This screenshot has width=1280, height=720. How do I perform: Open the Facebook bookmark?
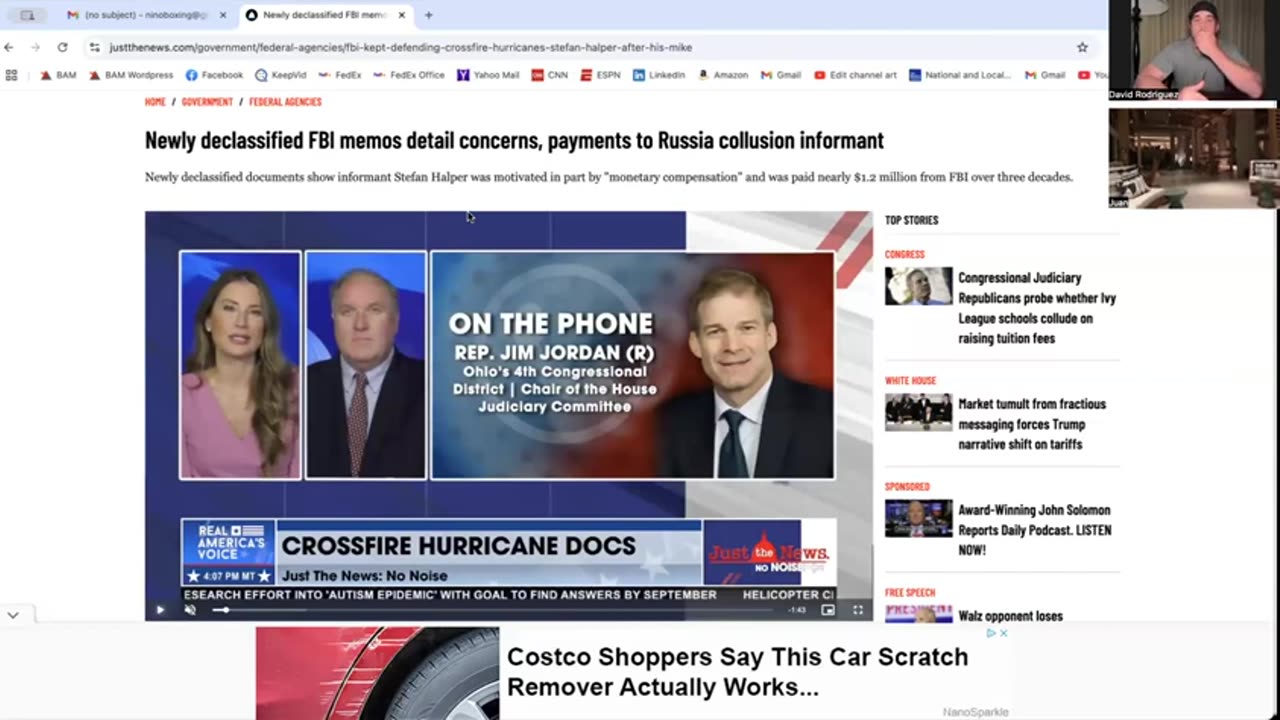[214, 75]
